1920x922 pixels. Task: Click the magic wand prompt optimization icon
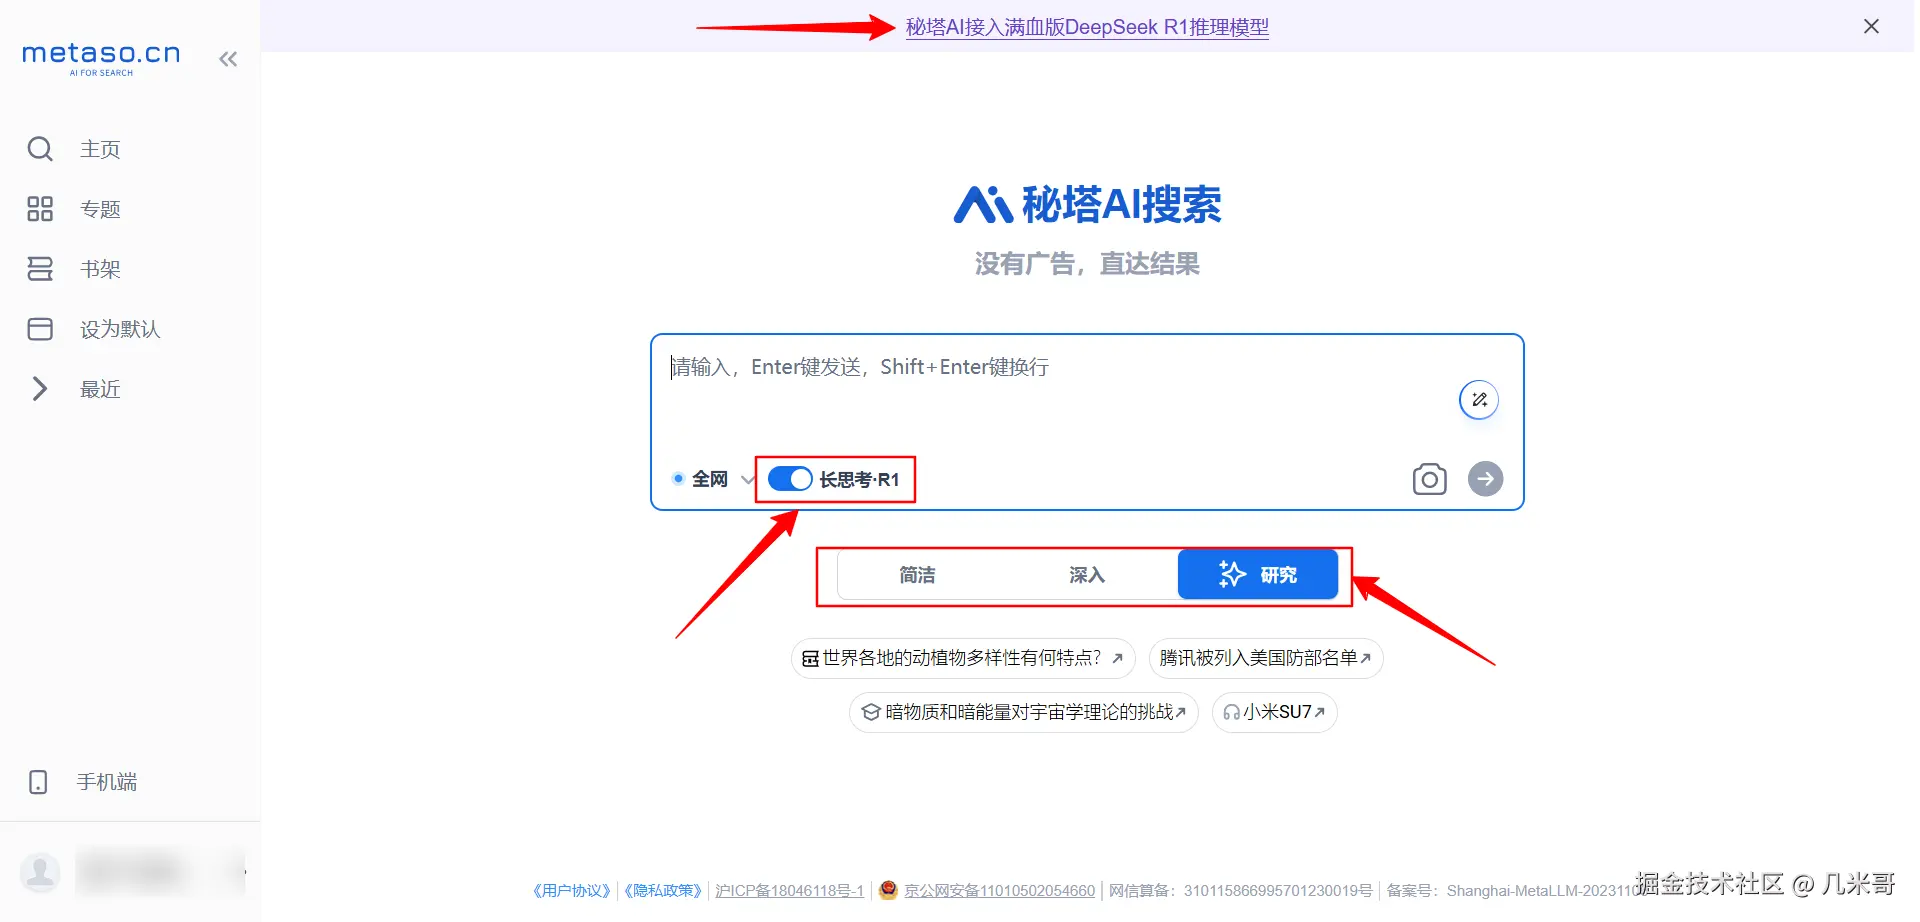pyautogui.click(x=1479, y=400)
